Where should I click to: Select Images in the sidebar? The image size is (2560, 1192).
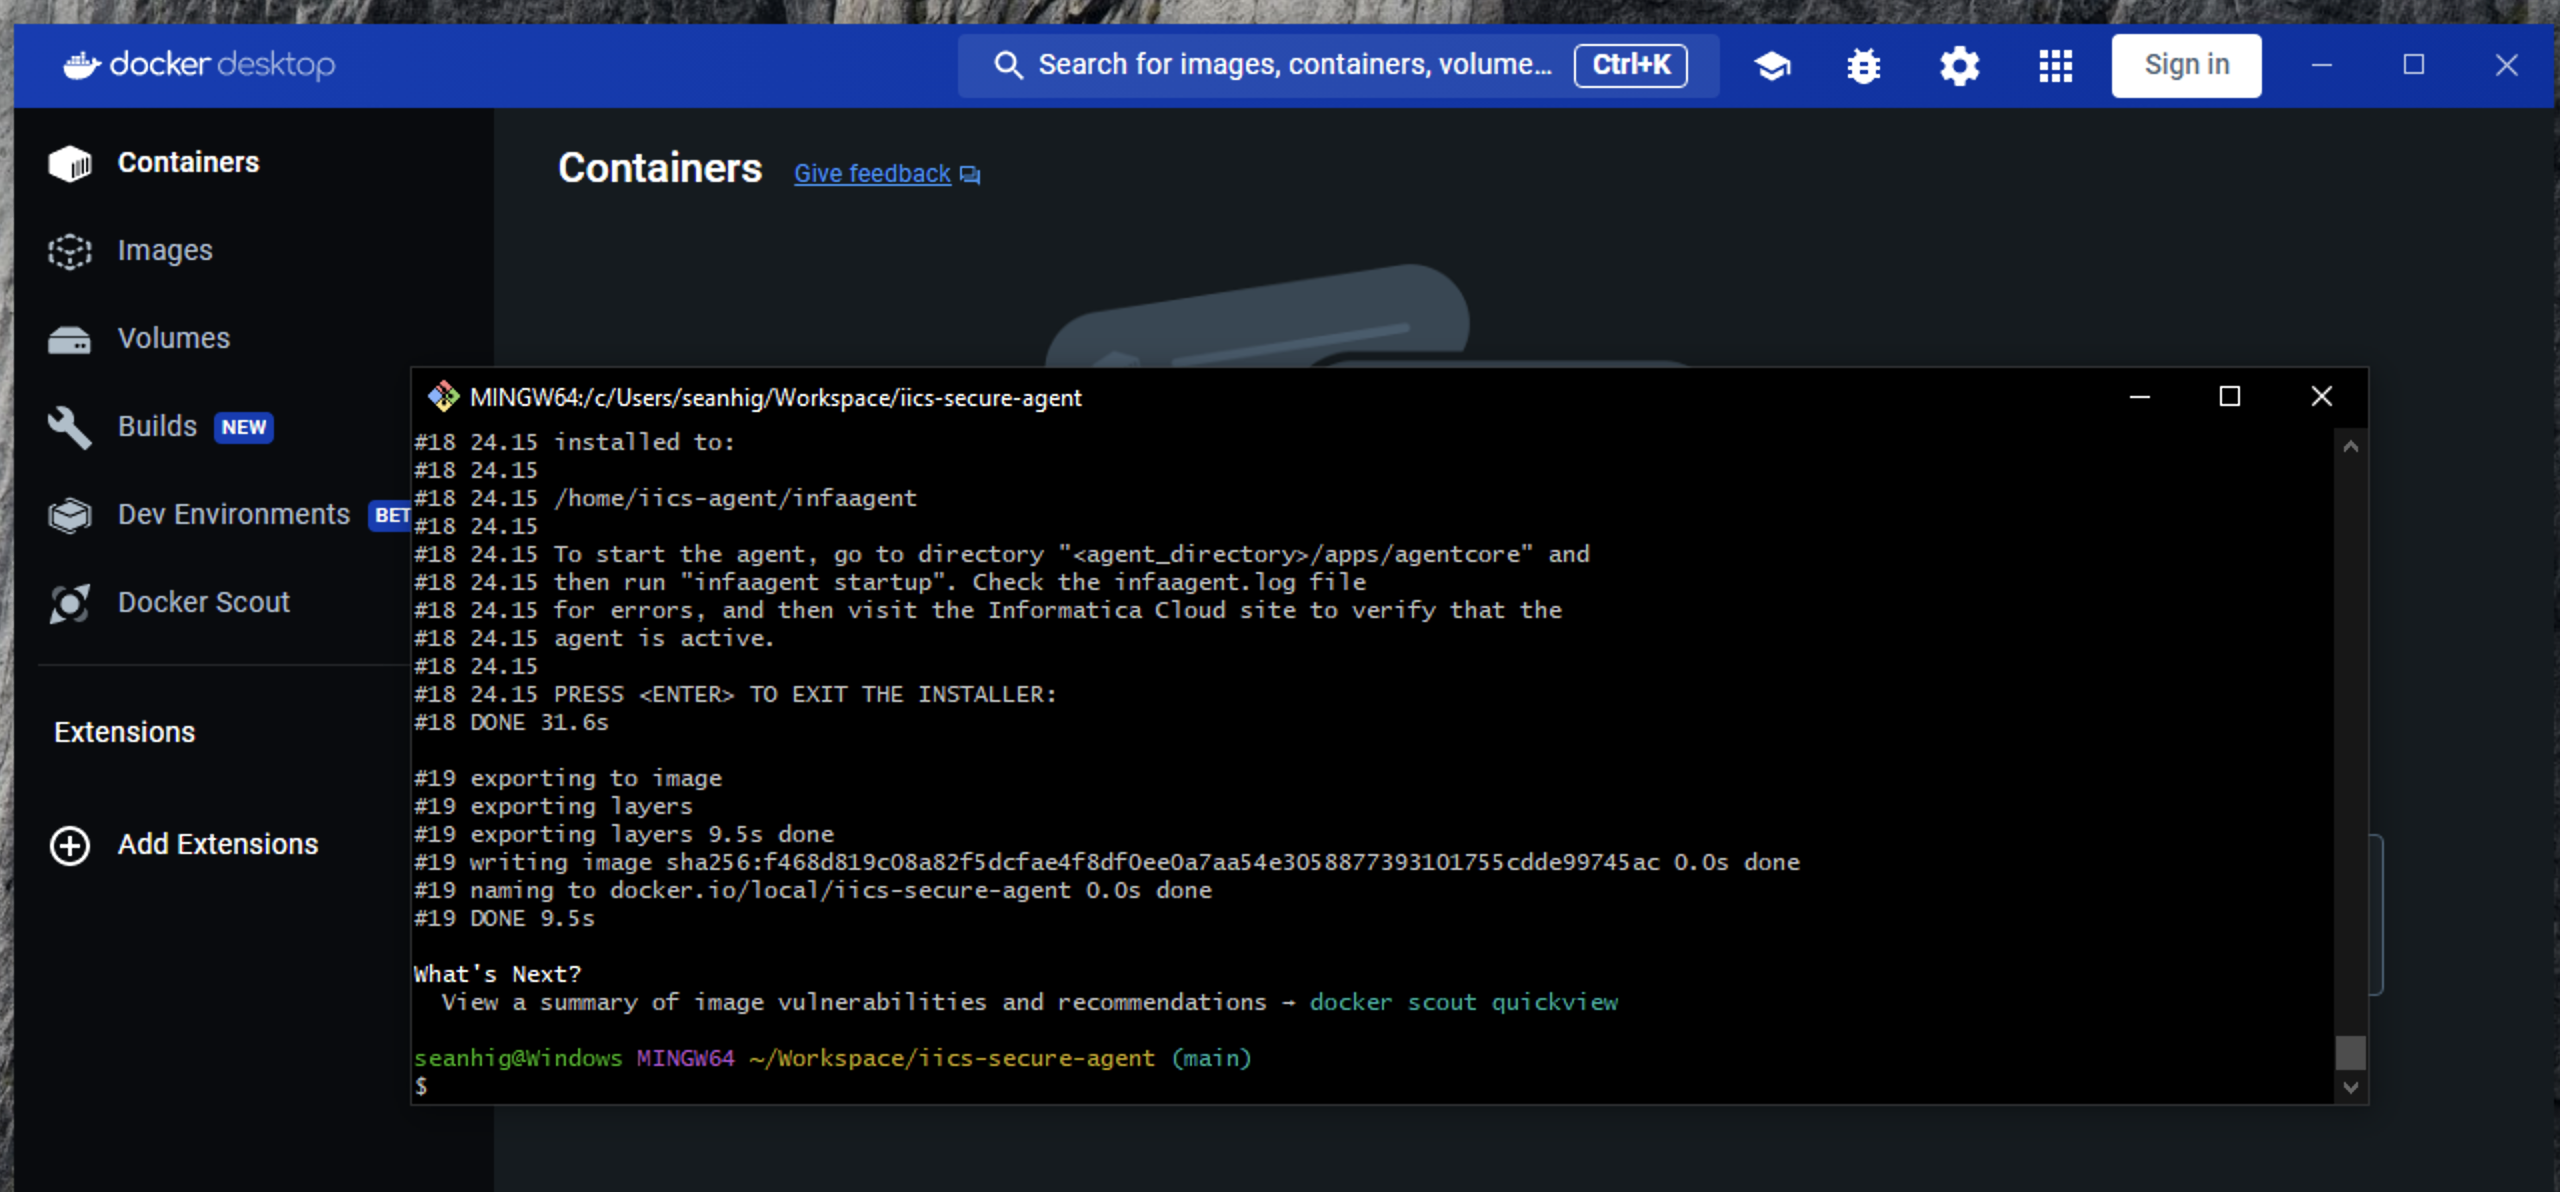tap(165, 250)
